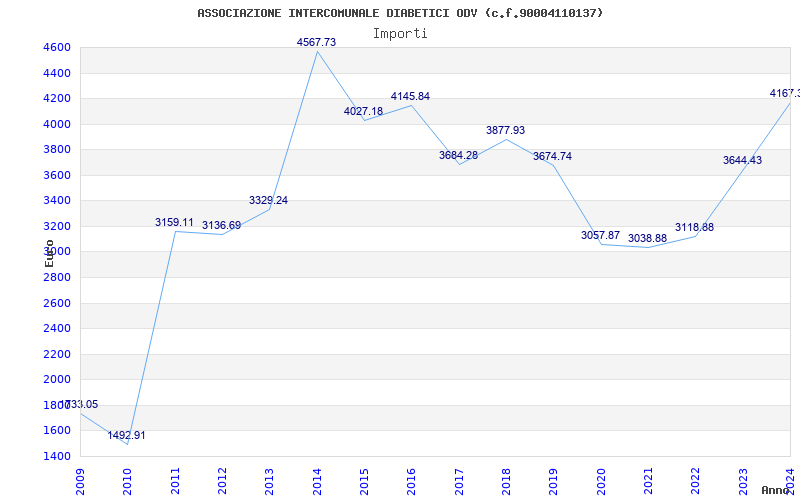This screenshot has width=800, height=500.
Task: Select the 3877.93 data label
Action: (x=505, y=131)
